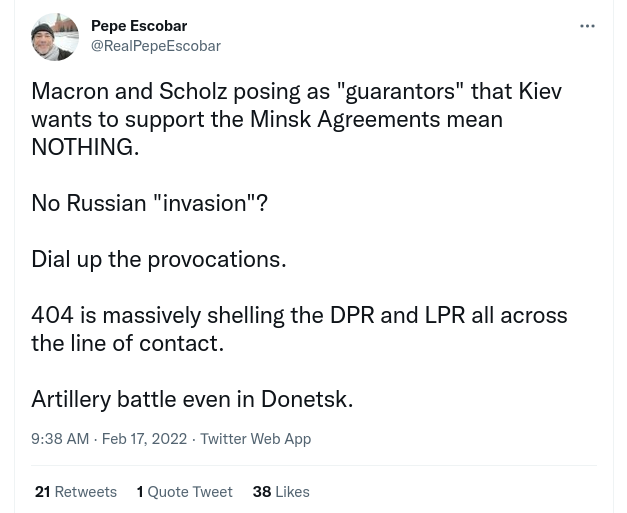Image resolution: width=627 pixels, height=513 pixels.
Task: Show the 38 Likes list
Action: click(281, 491)
